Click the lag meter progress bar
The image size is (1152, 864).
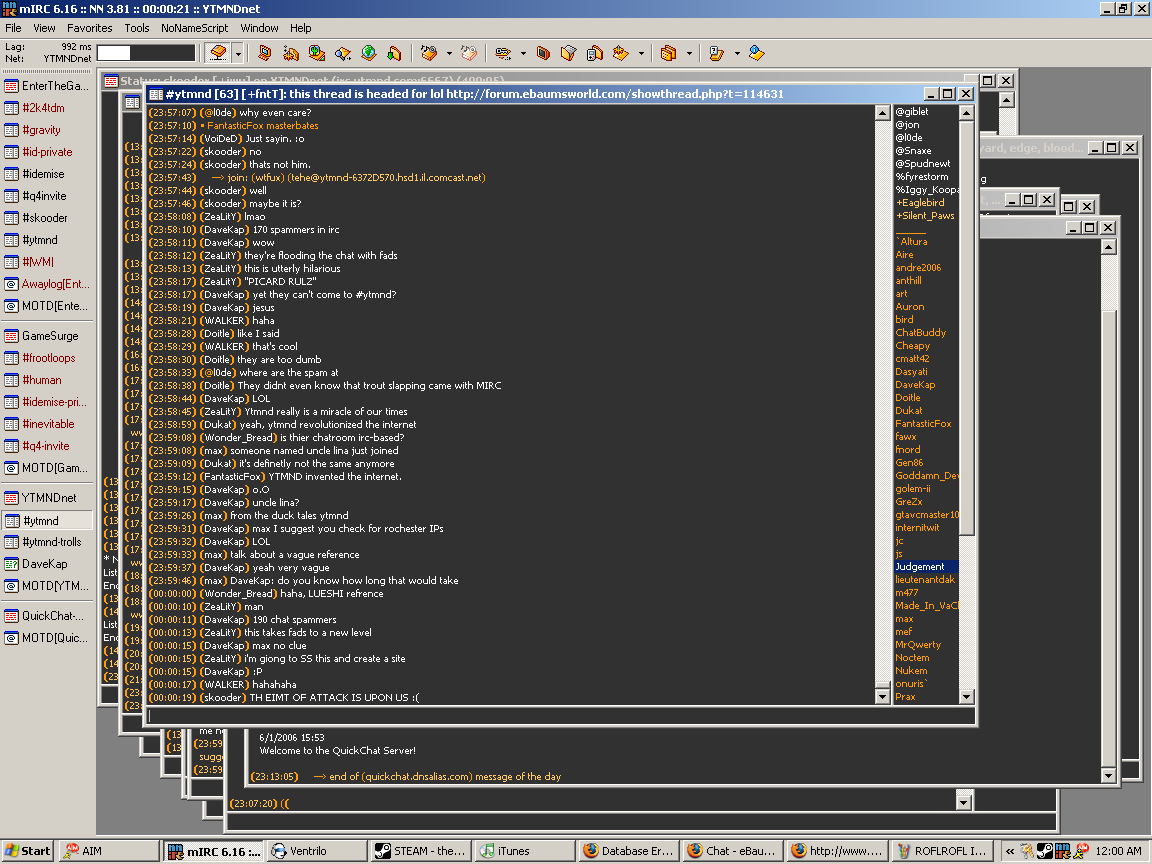click(146, 53)
